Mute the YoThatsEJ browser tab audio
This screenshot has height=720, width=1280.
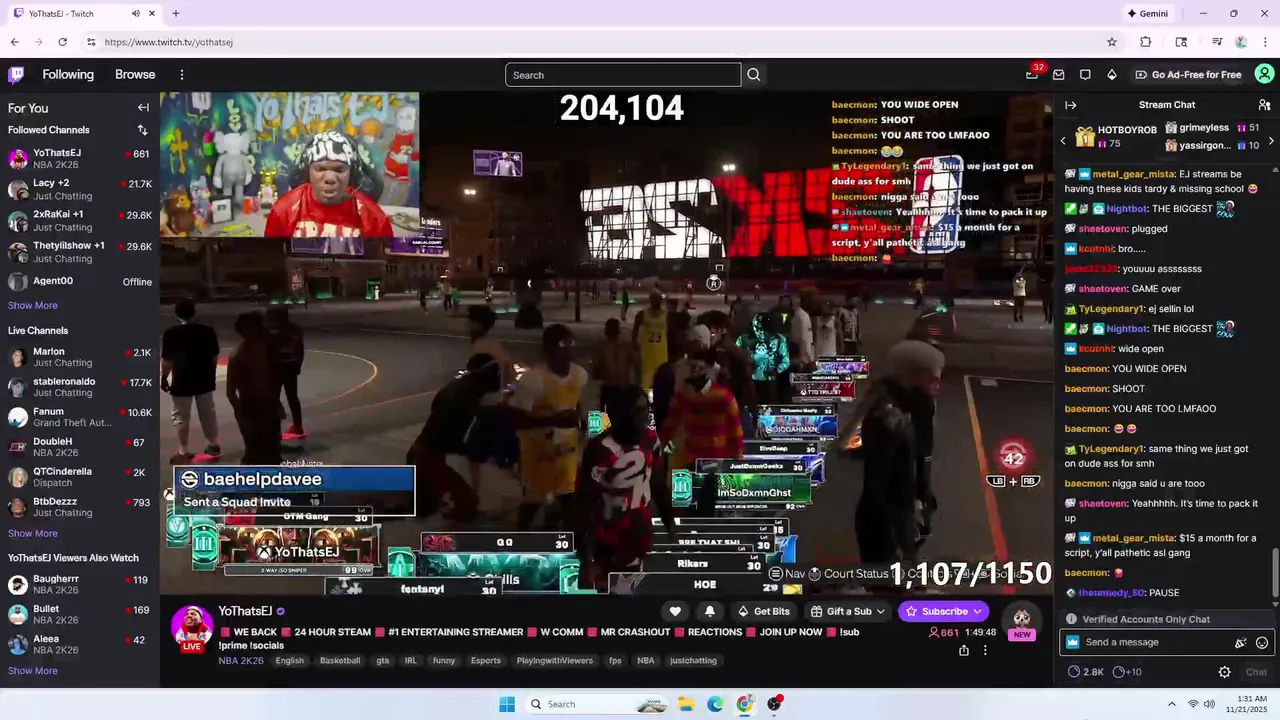[135, 14]
